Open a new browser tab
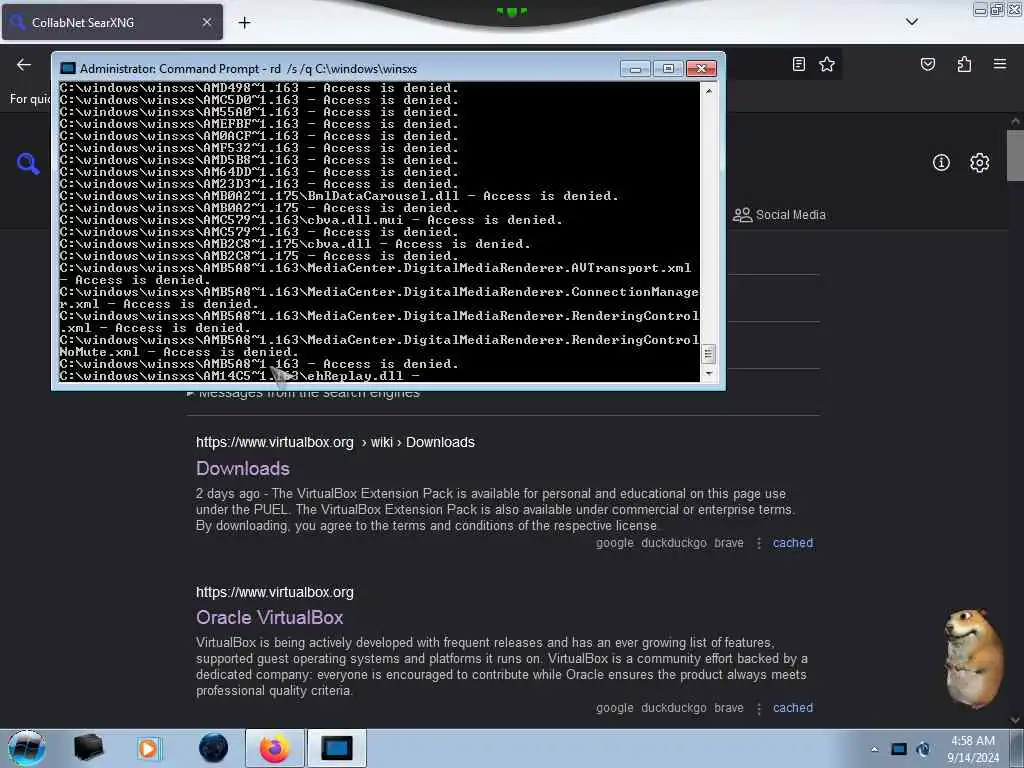 [244, 23]
